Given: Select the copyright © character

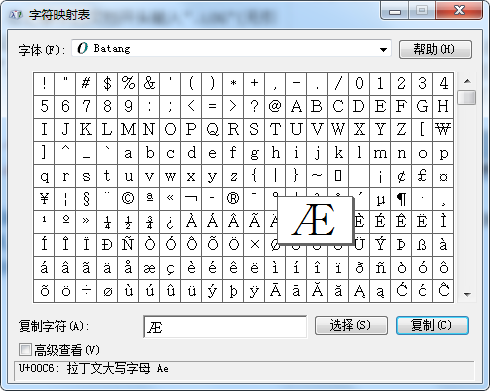Looking at the screenshot, I should pyautogui.click(x=128, y=199).
